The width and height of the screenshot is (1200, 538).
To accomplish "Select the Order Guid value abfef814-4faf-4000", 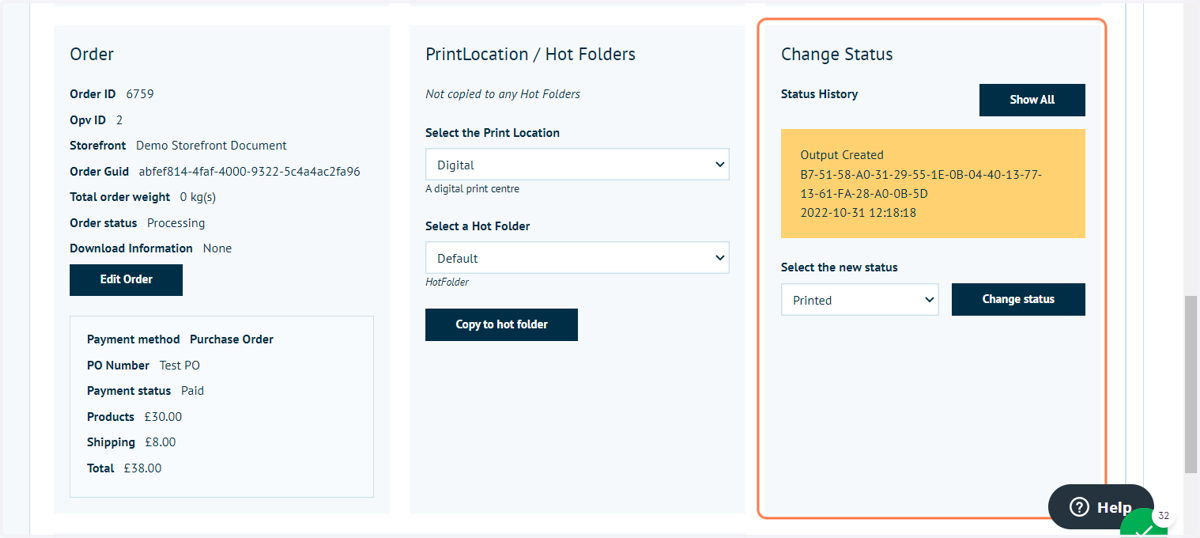I will [249, 171].
